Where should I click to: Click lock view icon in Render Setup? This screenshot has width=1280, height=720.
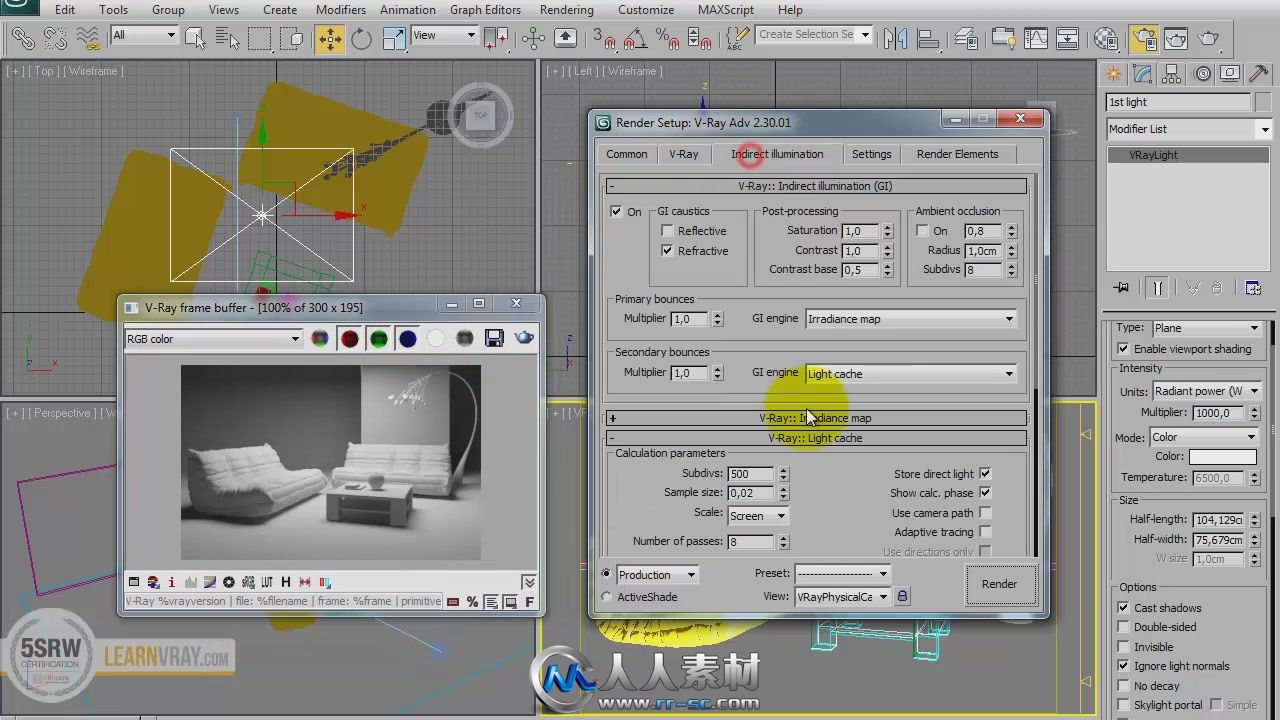click(x=902, y=596)
